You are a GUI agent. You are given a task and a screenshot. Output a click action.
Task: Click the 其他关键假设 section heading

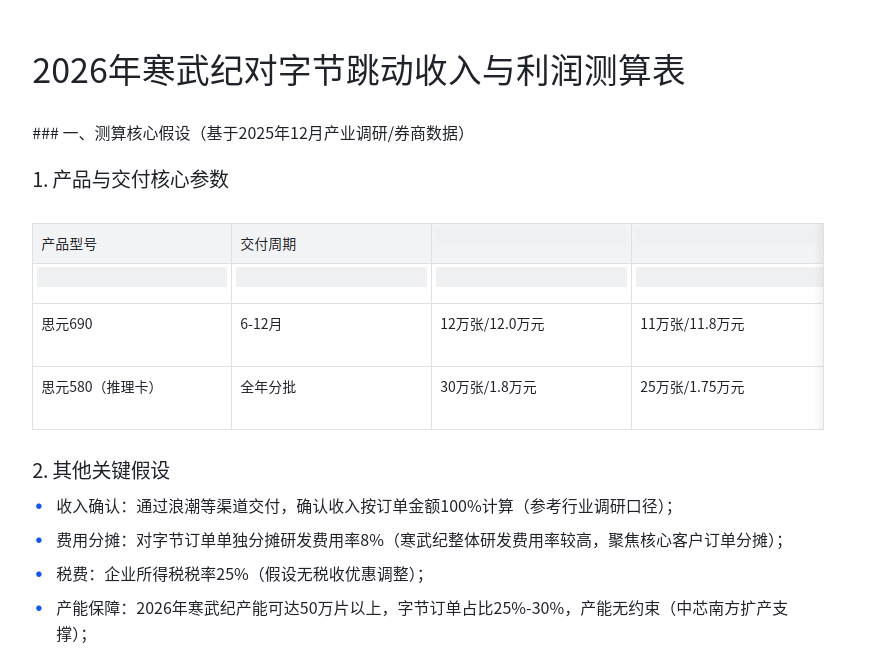coord(101,470)
